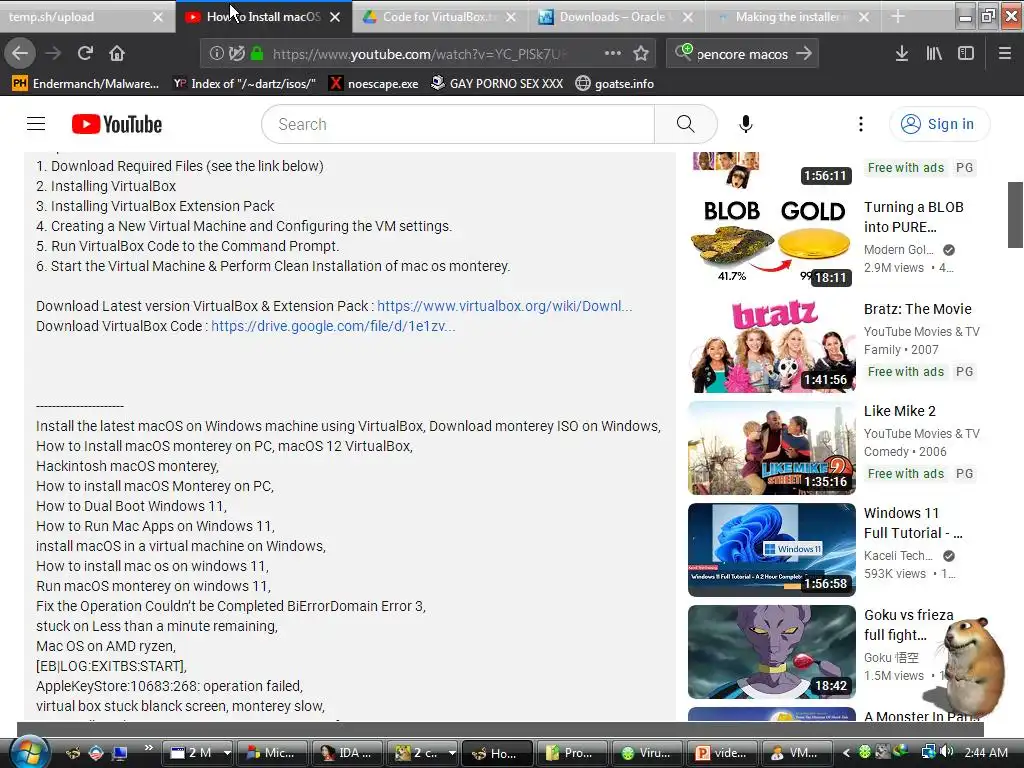The width and height of the screenshot is (1024, 768).
Task: Click the YouTube search input field
Action: [458, 124]
